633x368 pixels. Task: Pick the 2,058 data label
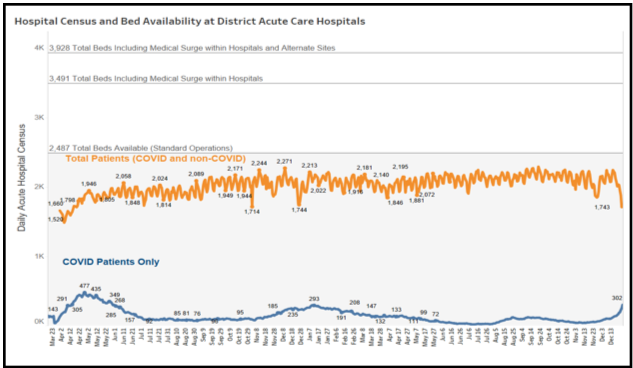click(x=124, y=176)
